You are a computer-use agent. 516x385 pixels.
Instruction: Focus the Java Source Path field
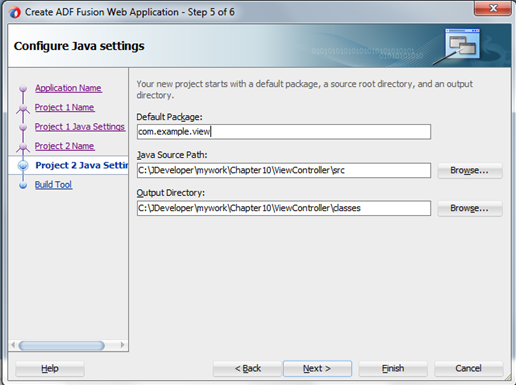tap(284, 170)
